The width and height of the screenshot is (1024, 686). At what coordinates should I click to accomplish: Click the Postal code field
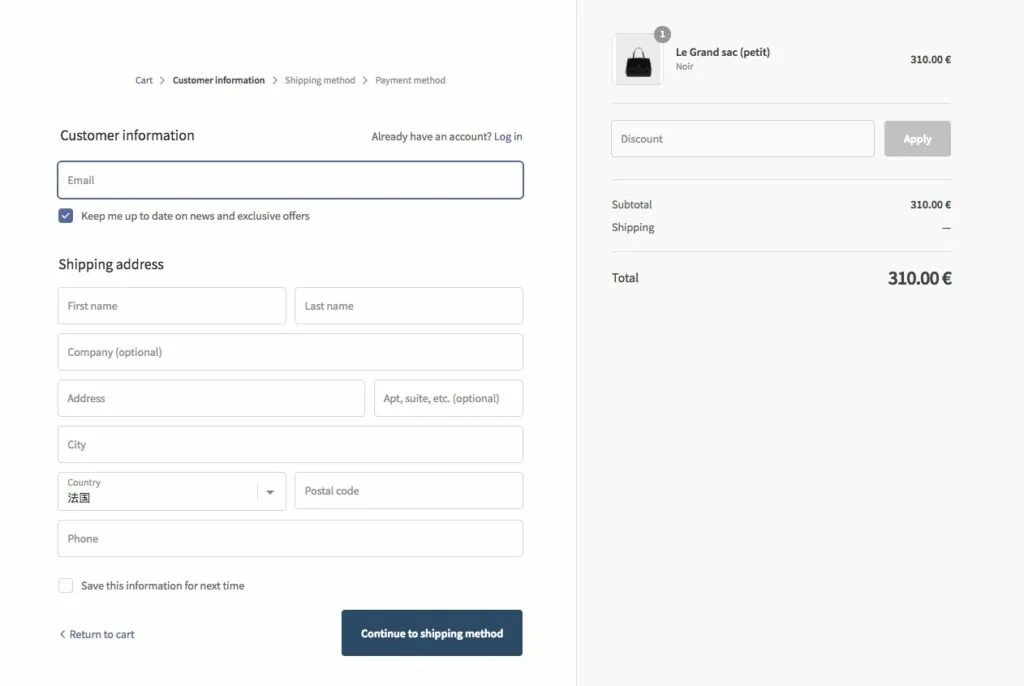408,491
